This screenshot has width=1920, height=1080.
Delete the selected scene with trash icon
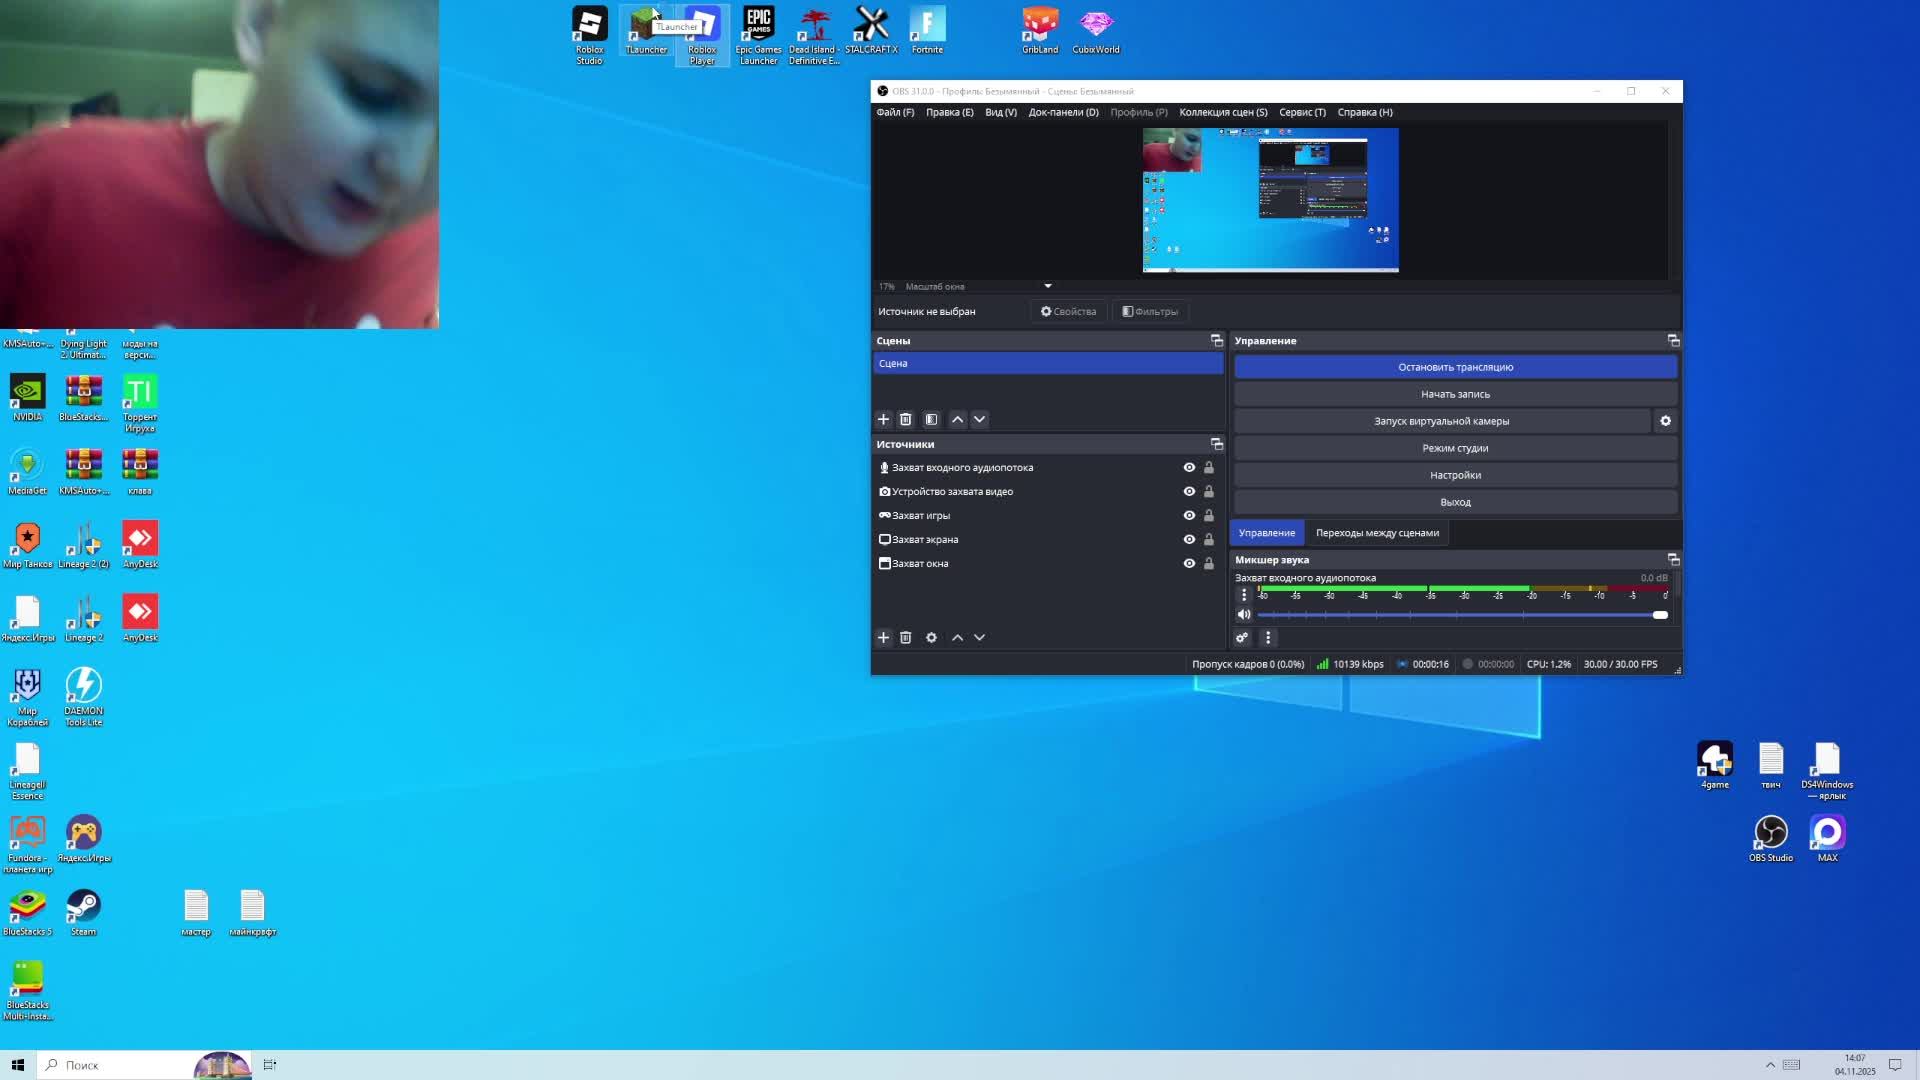(x=906, y=419)
